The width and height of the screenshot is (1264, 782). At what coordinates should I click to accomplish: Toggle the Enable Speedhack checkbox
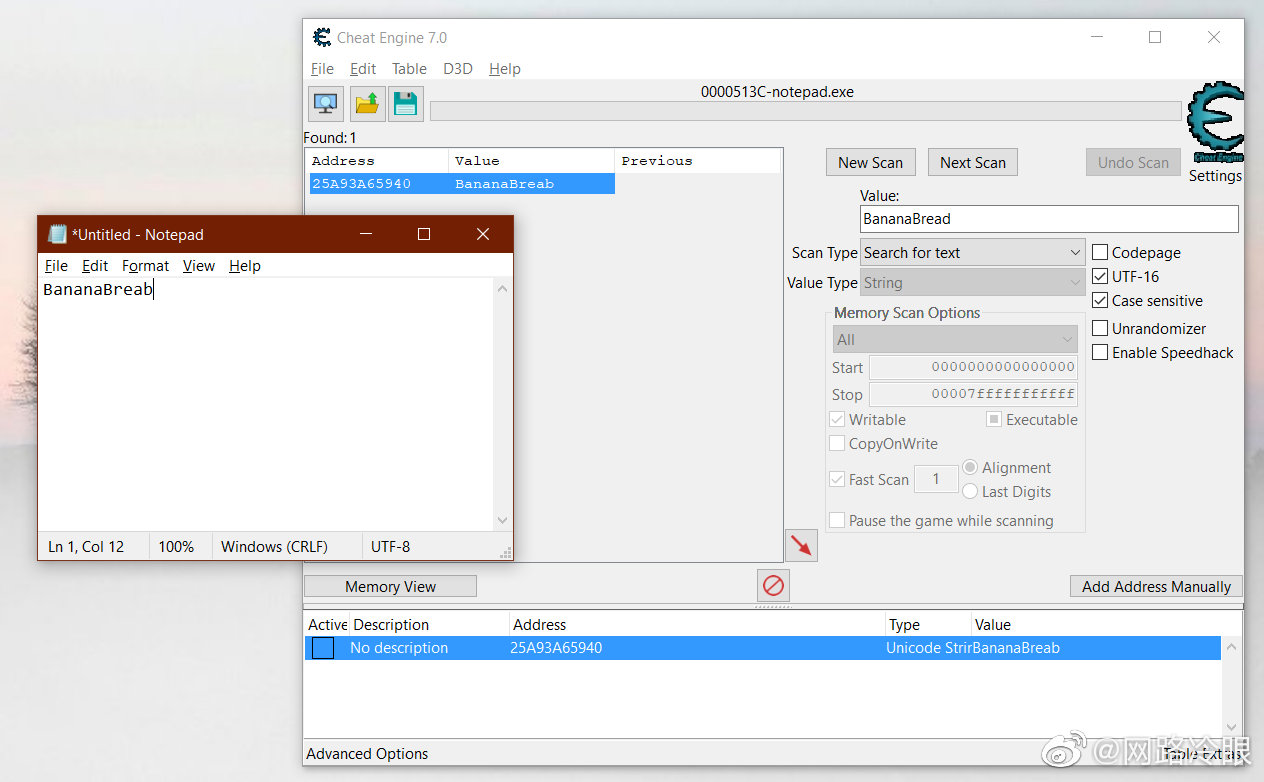point(1100,353)
